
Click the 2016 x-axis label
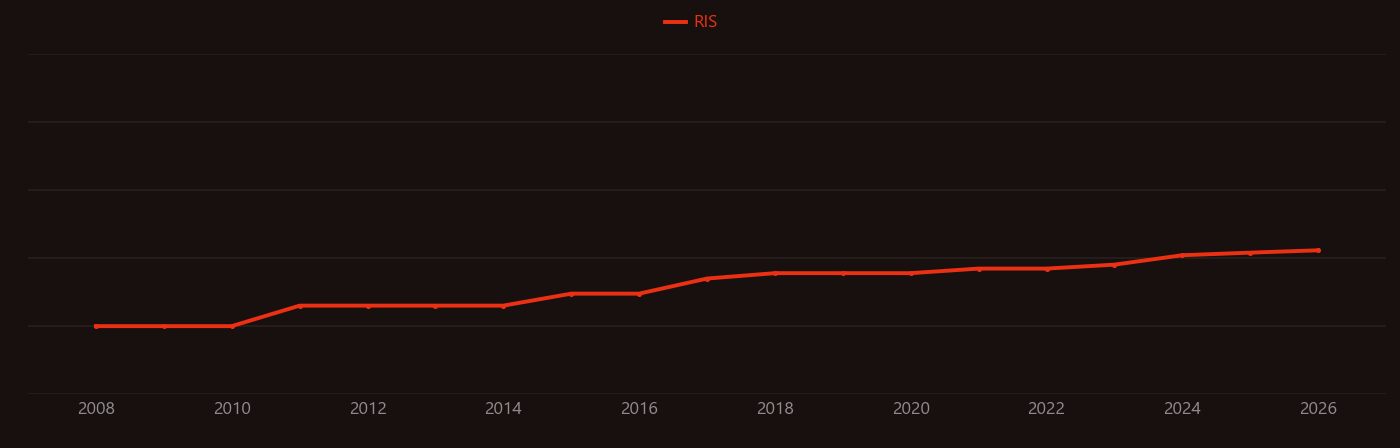(x=639, y=409)
